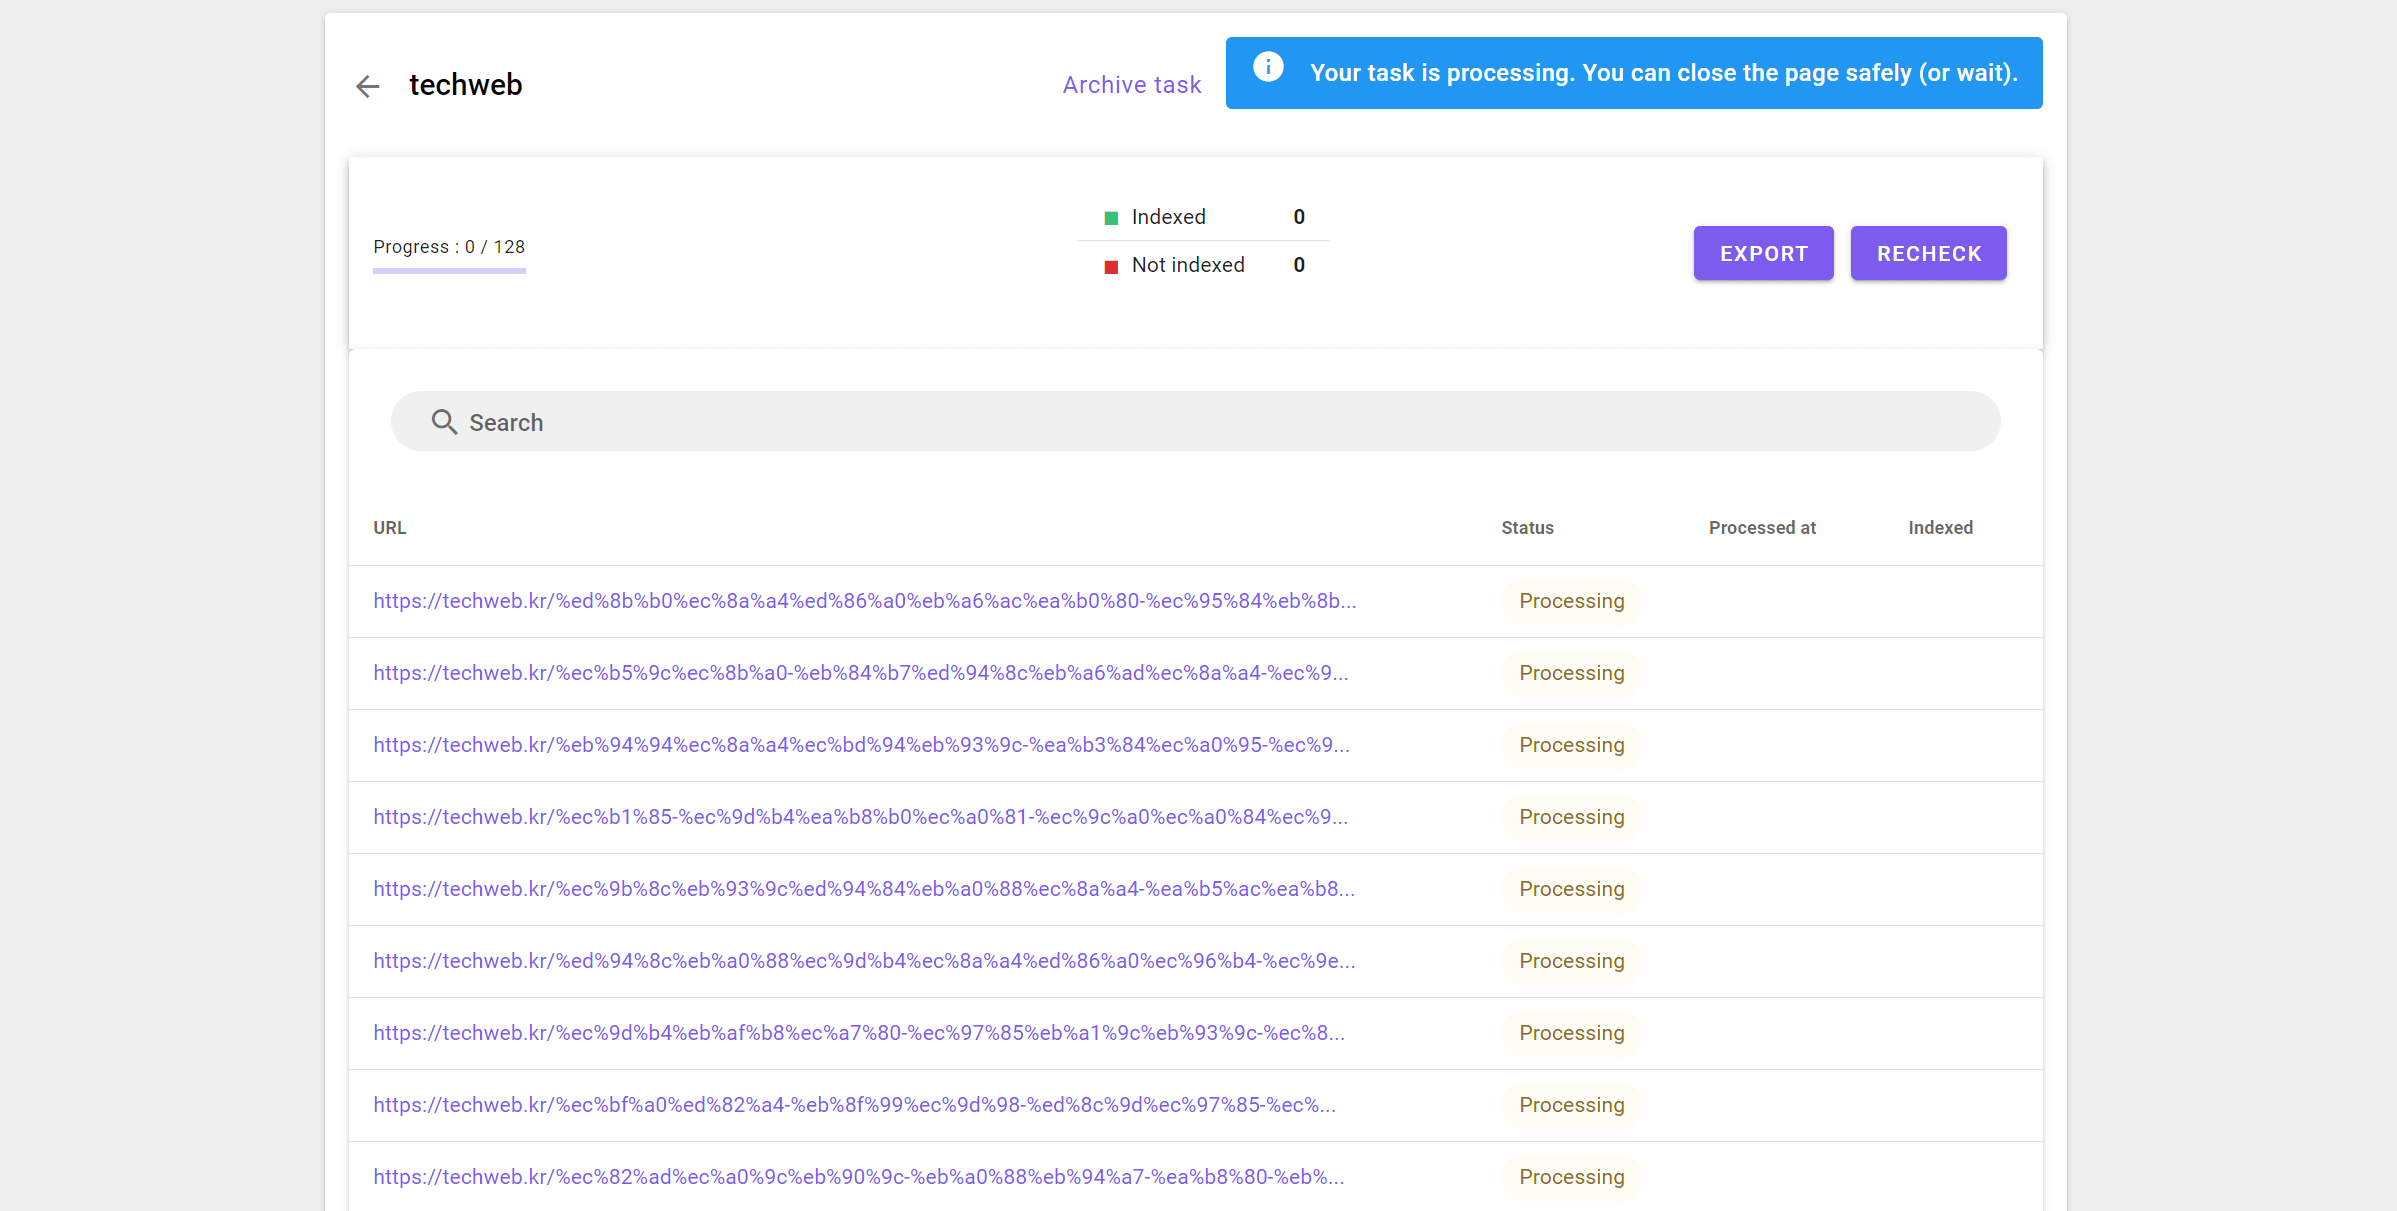Sort by the Processed at column header
Screen dimensions: 2397x1211
[x=1762, y=527]
